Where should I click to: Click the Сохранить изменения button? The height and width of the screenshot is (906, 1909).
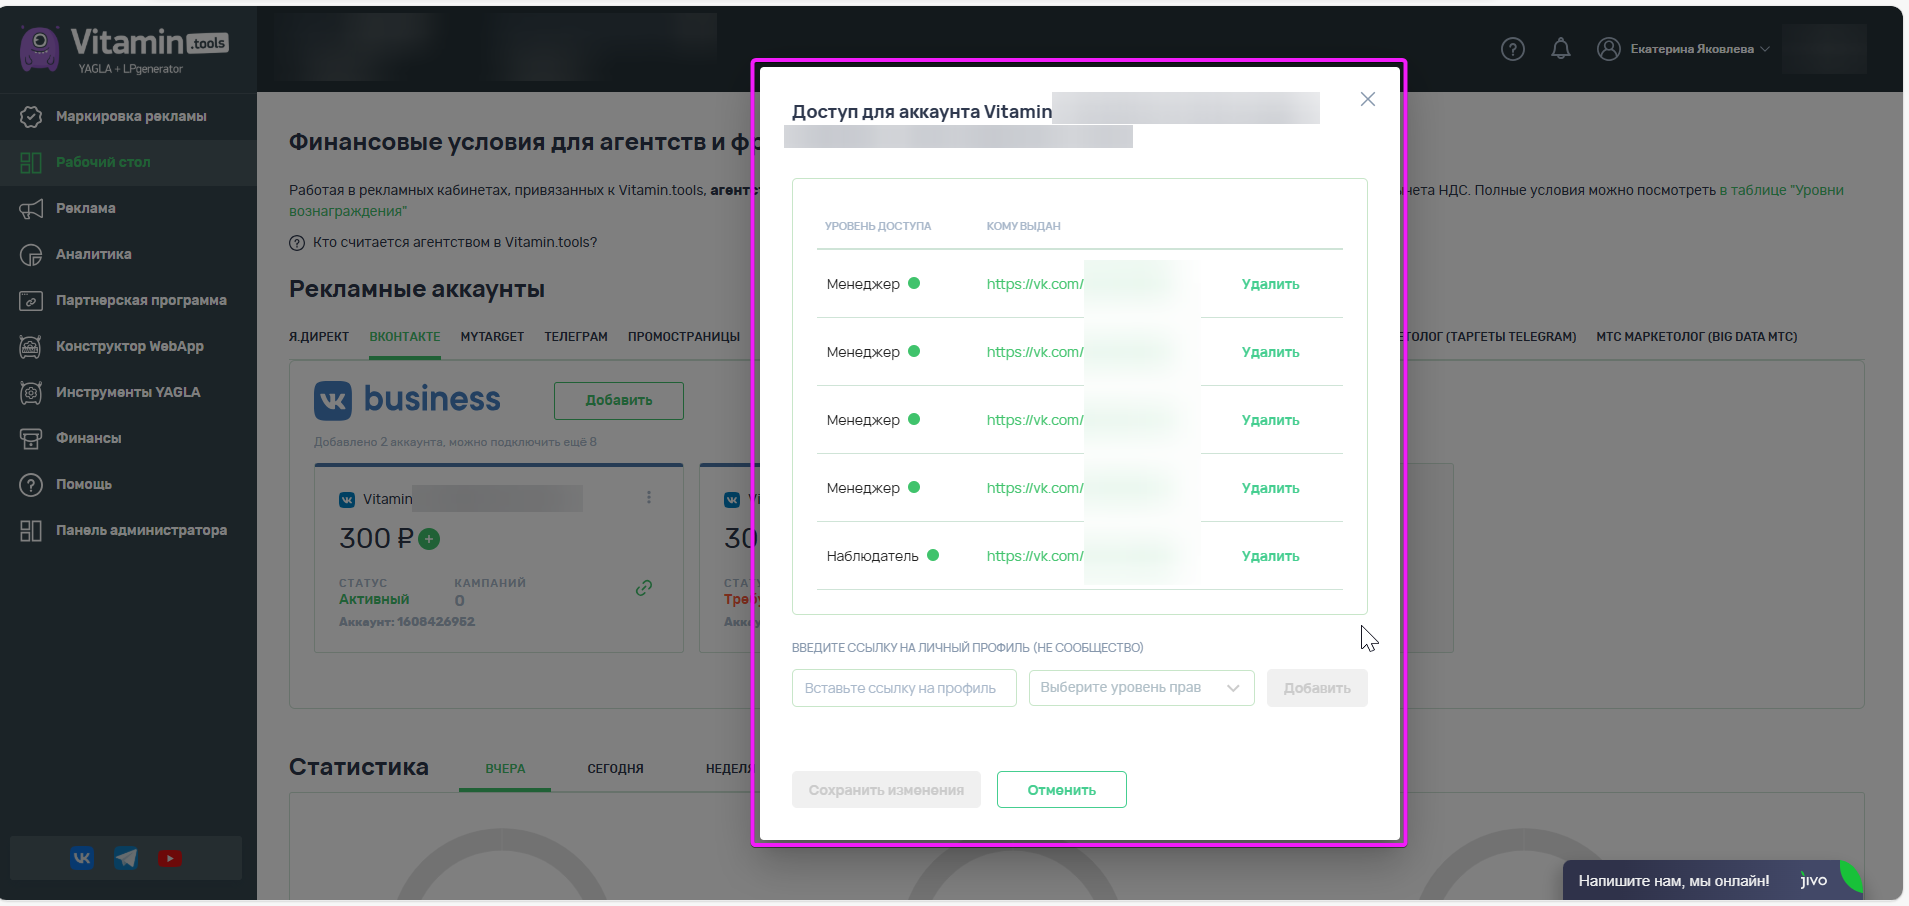click(886, 790)
